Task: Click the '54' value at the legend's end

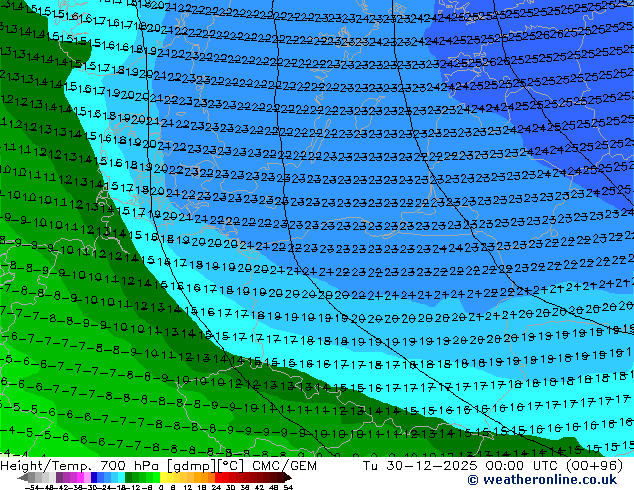Action: pyautogui.click(x=288, y=487)
